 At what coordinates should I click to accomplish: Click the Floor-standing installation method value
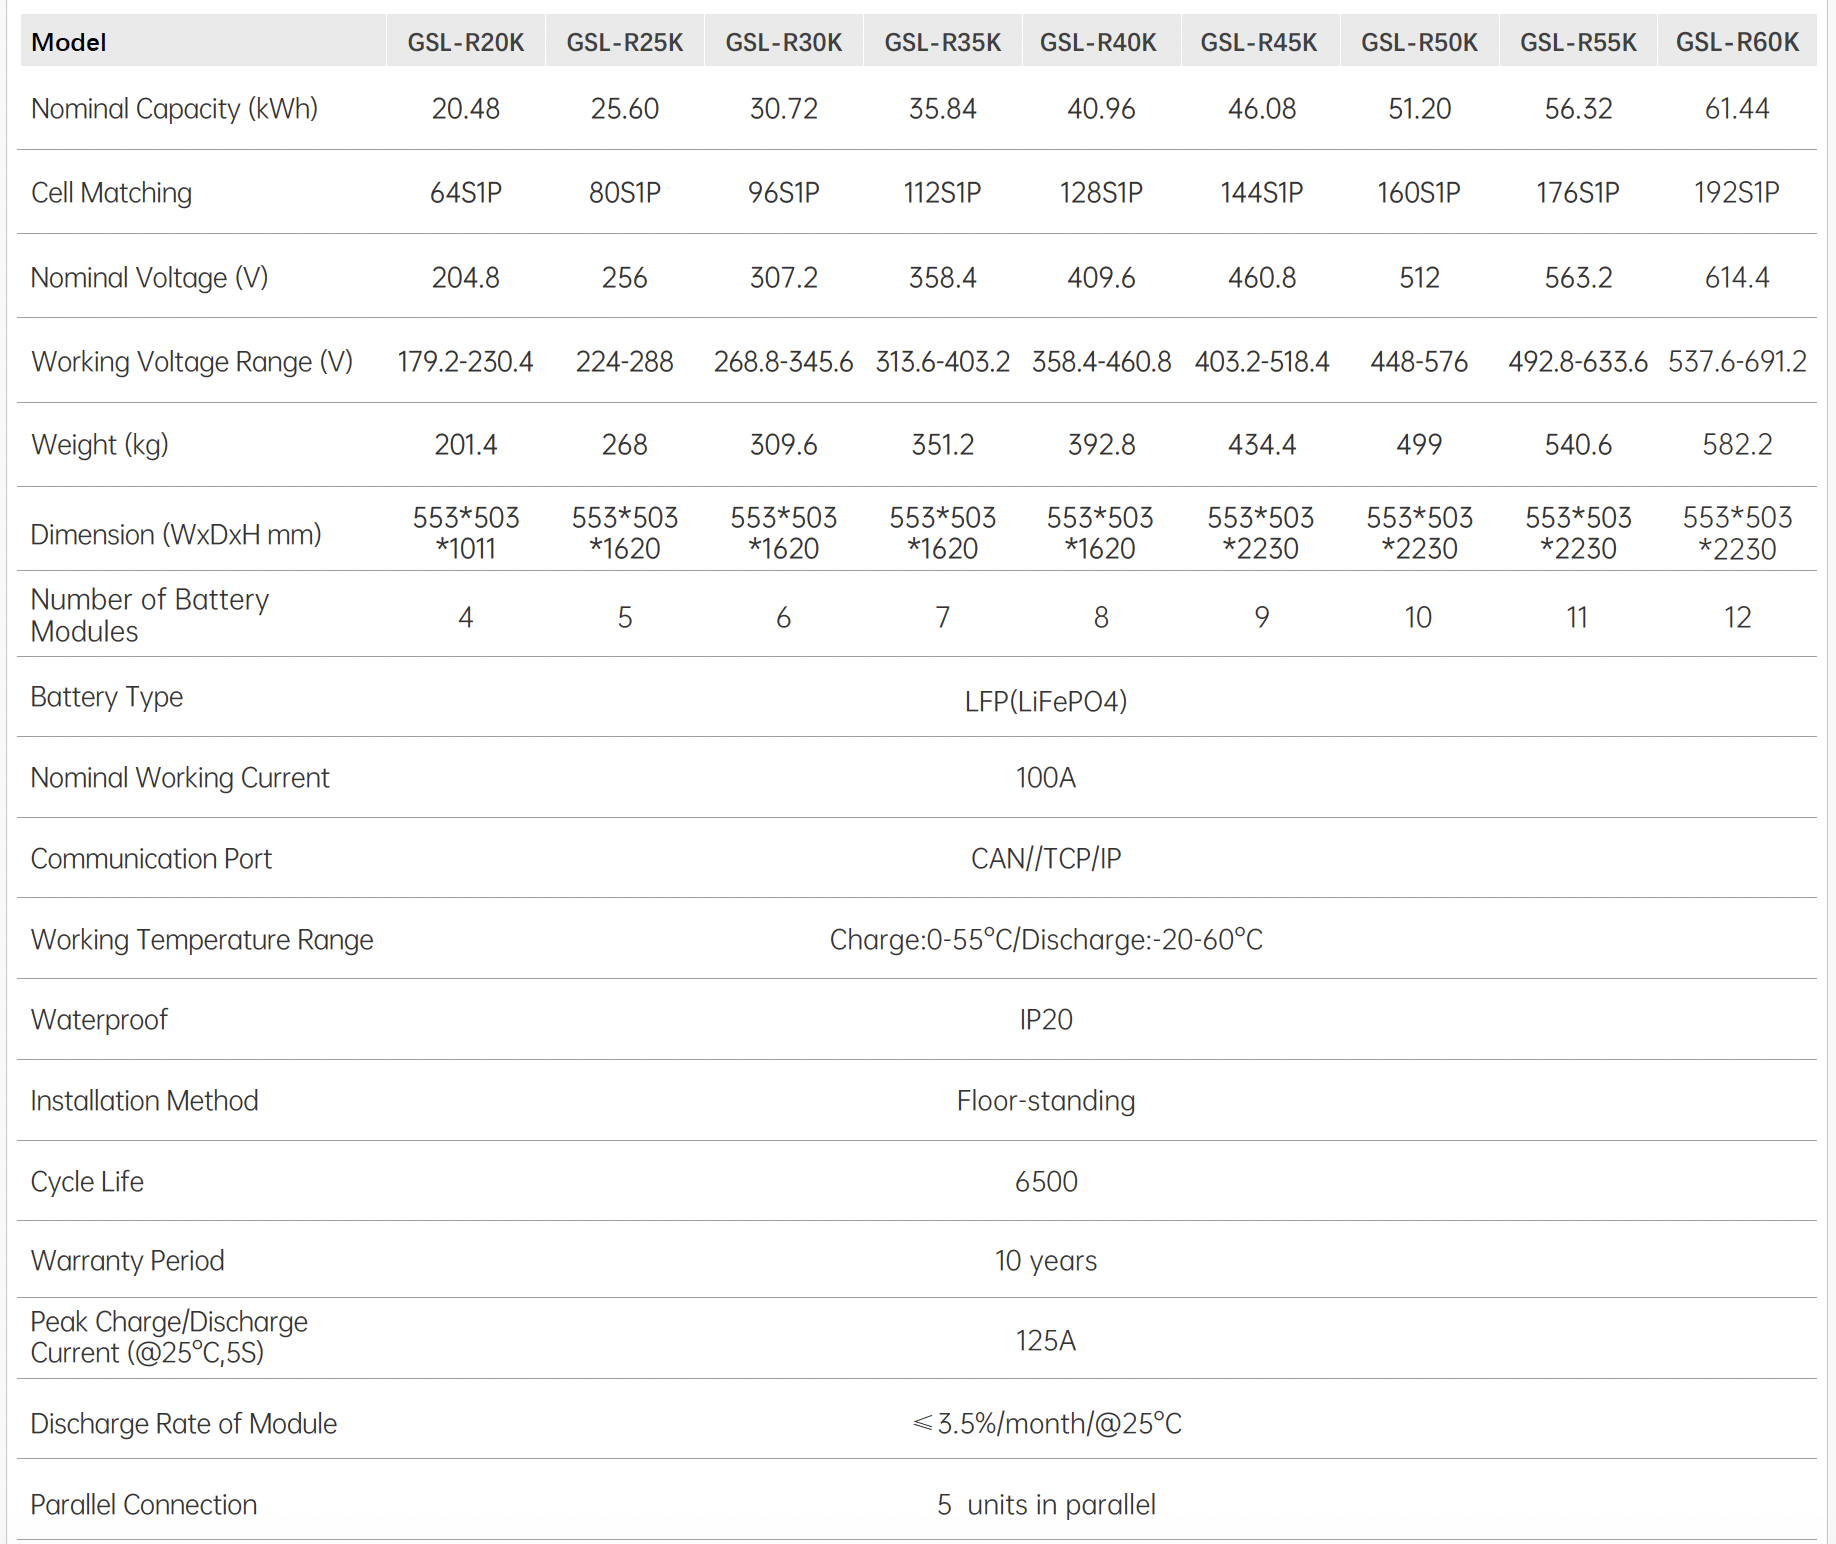pos(1045,1101)
